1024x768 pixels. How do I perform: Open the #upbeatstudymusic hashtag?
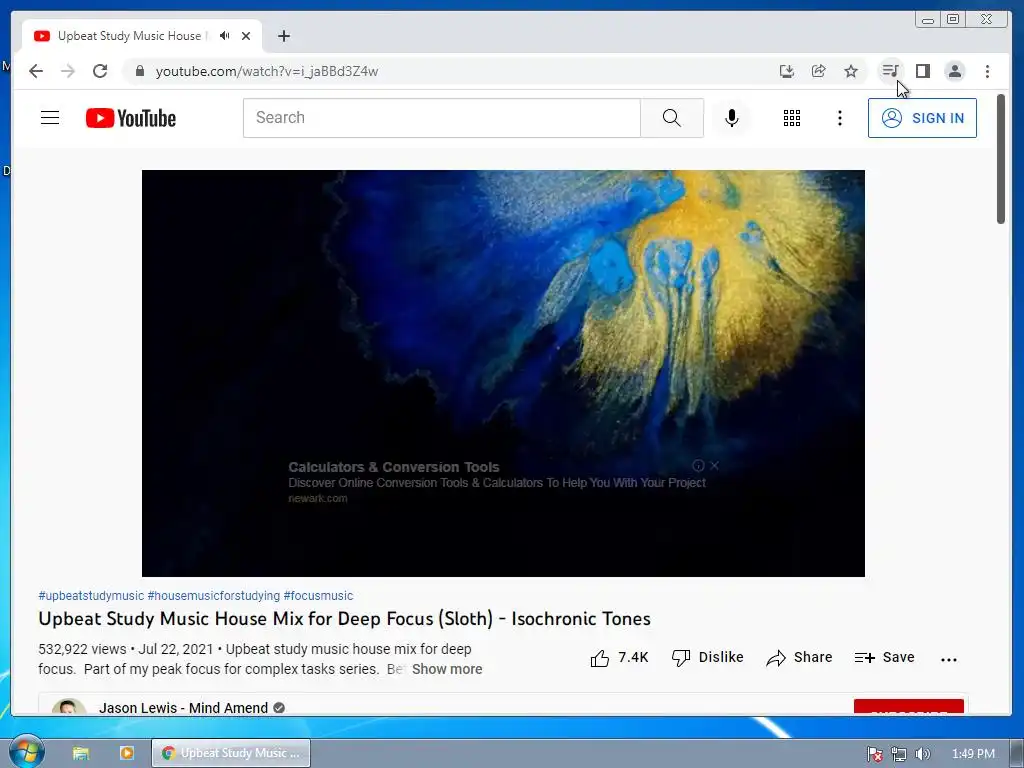(91, 596)
